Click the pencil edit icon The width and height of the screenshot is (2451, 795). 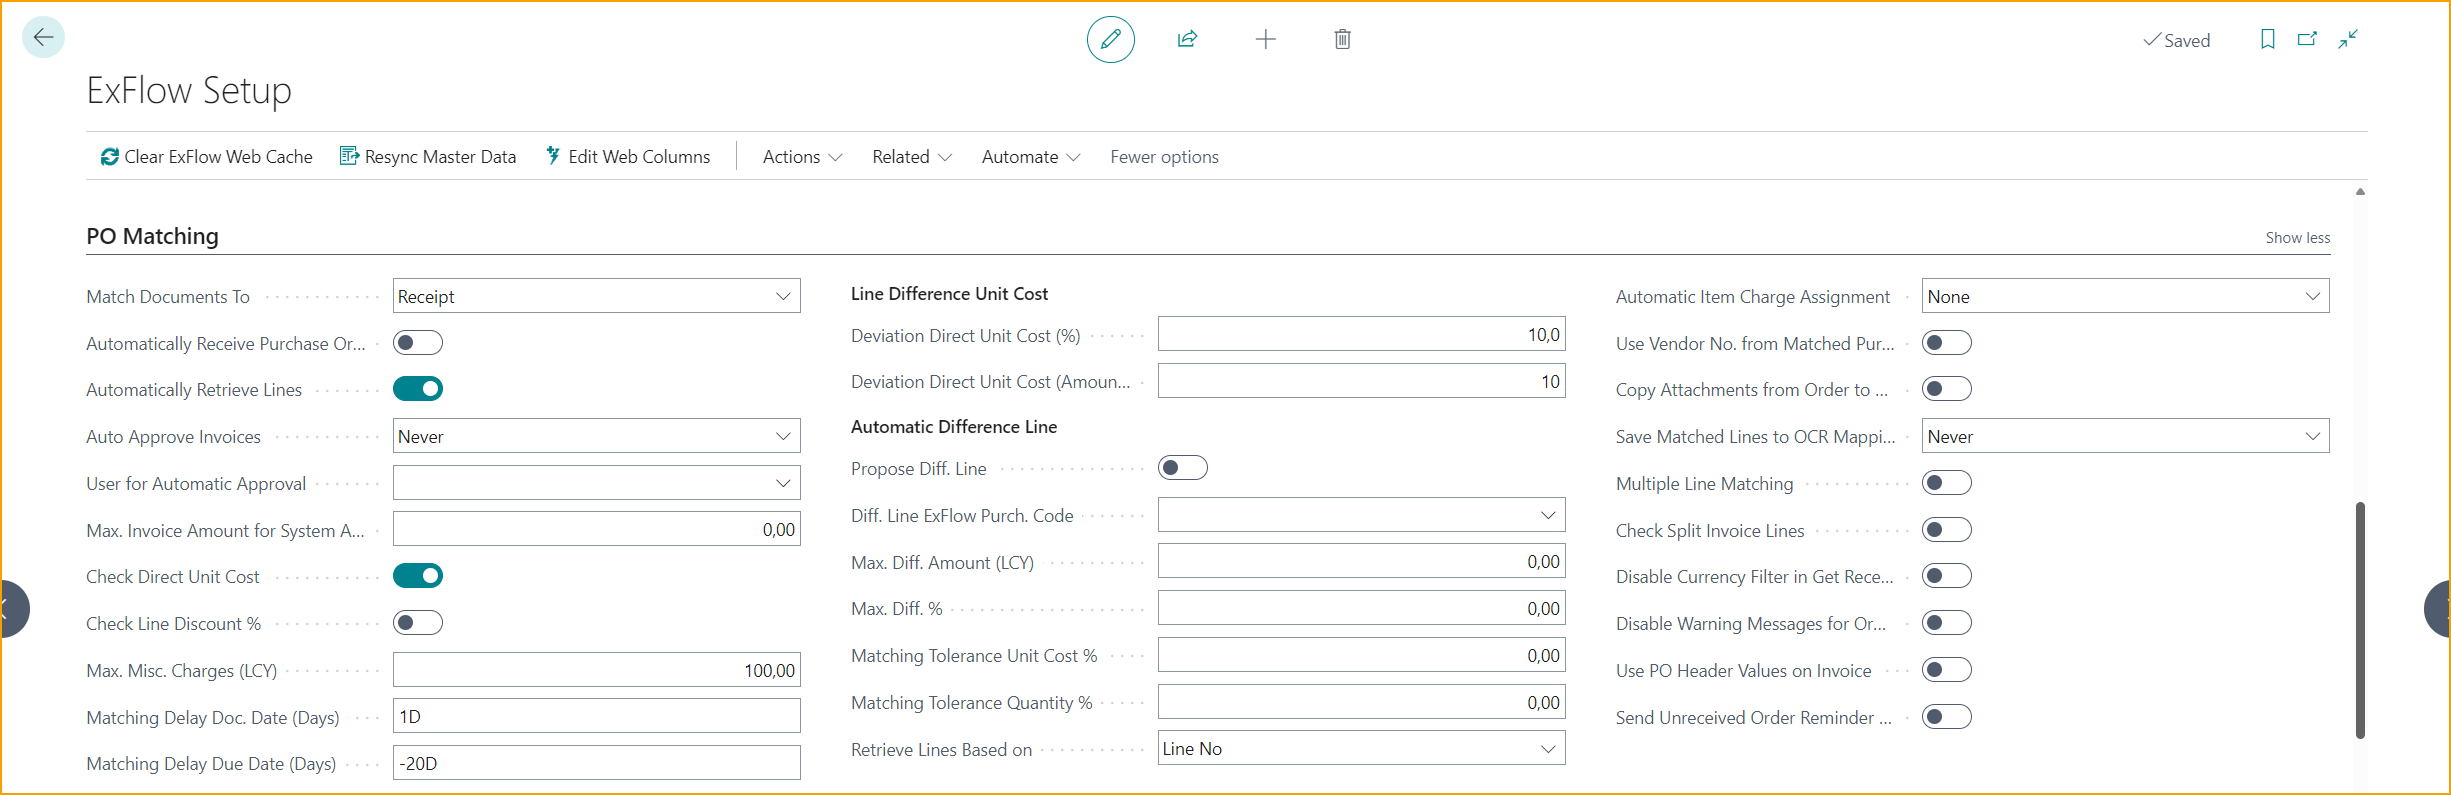(x=1110, y=39)
